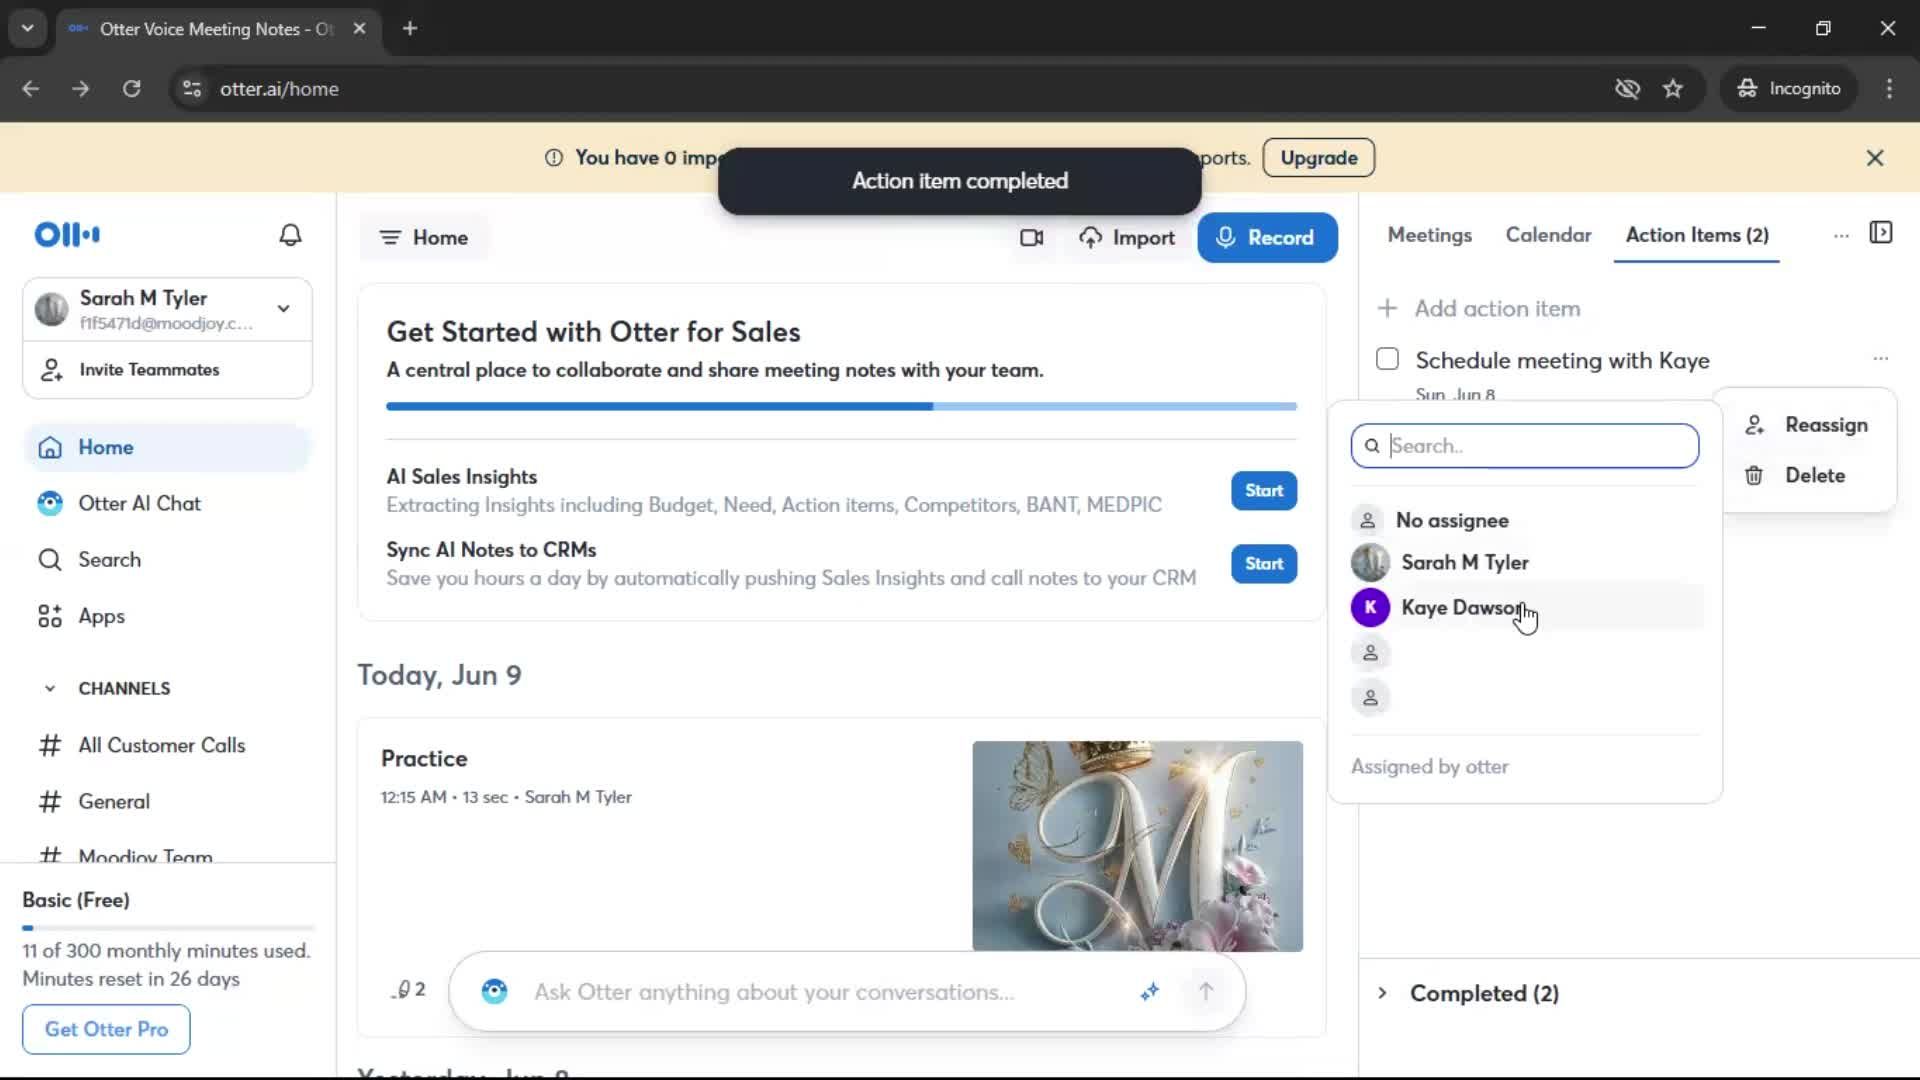1920x1080 pixels.
Task: Open a new browser tab with plus
Action: 410,28
